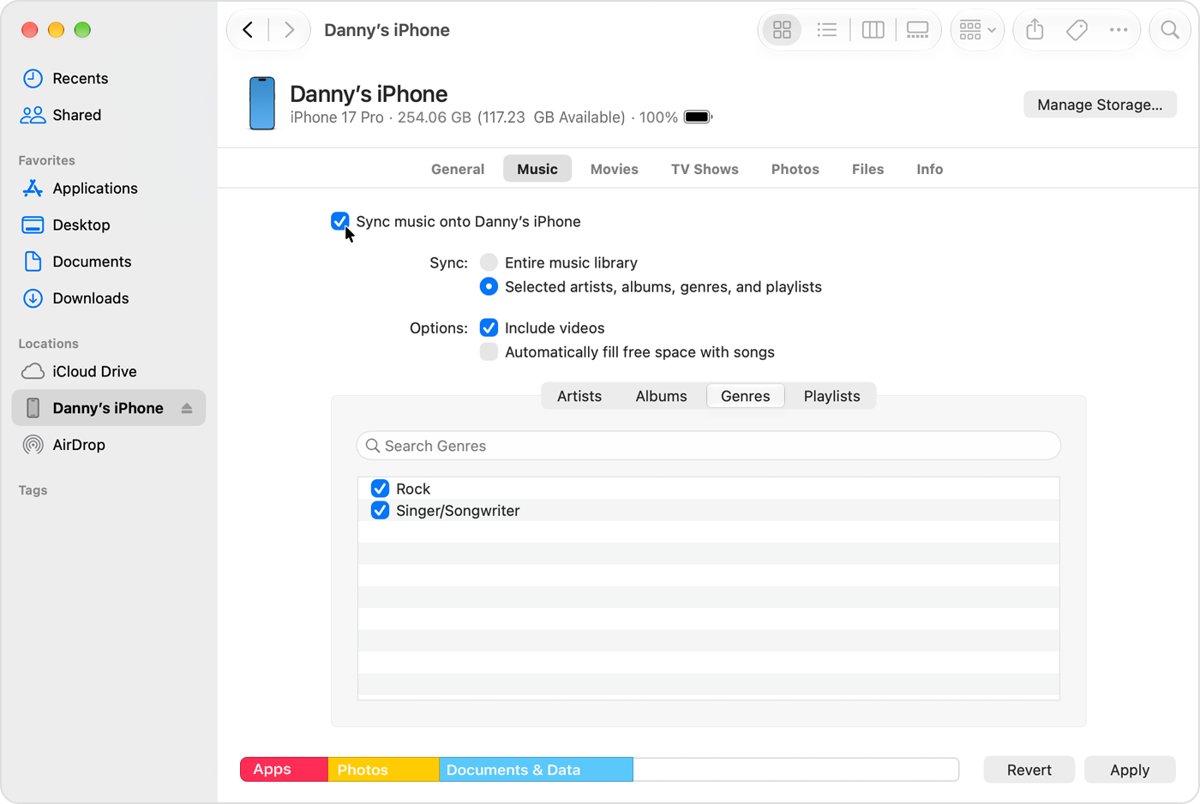
Task: Click the Tags section header
Action: (33, 490)
